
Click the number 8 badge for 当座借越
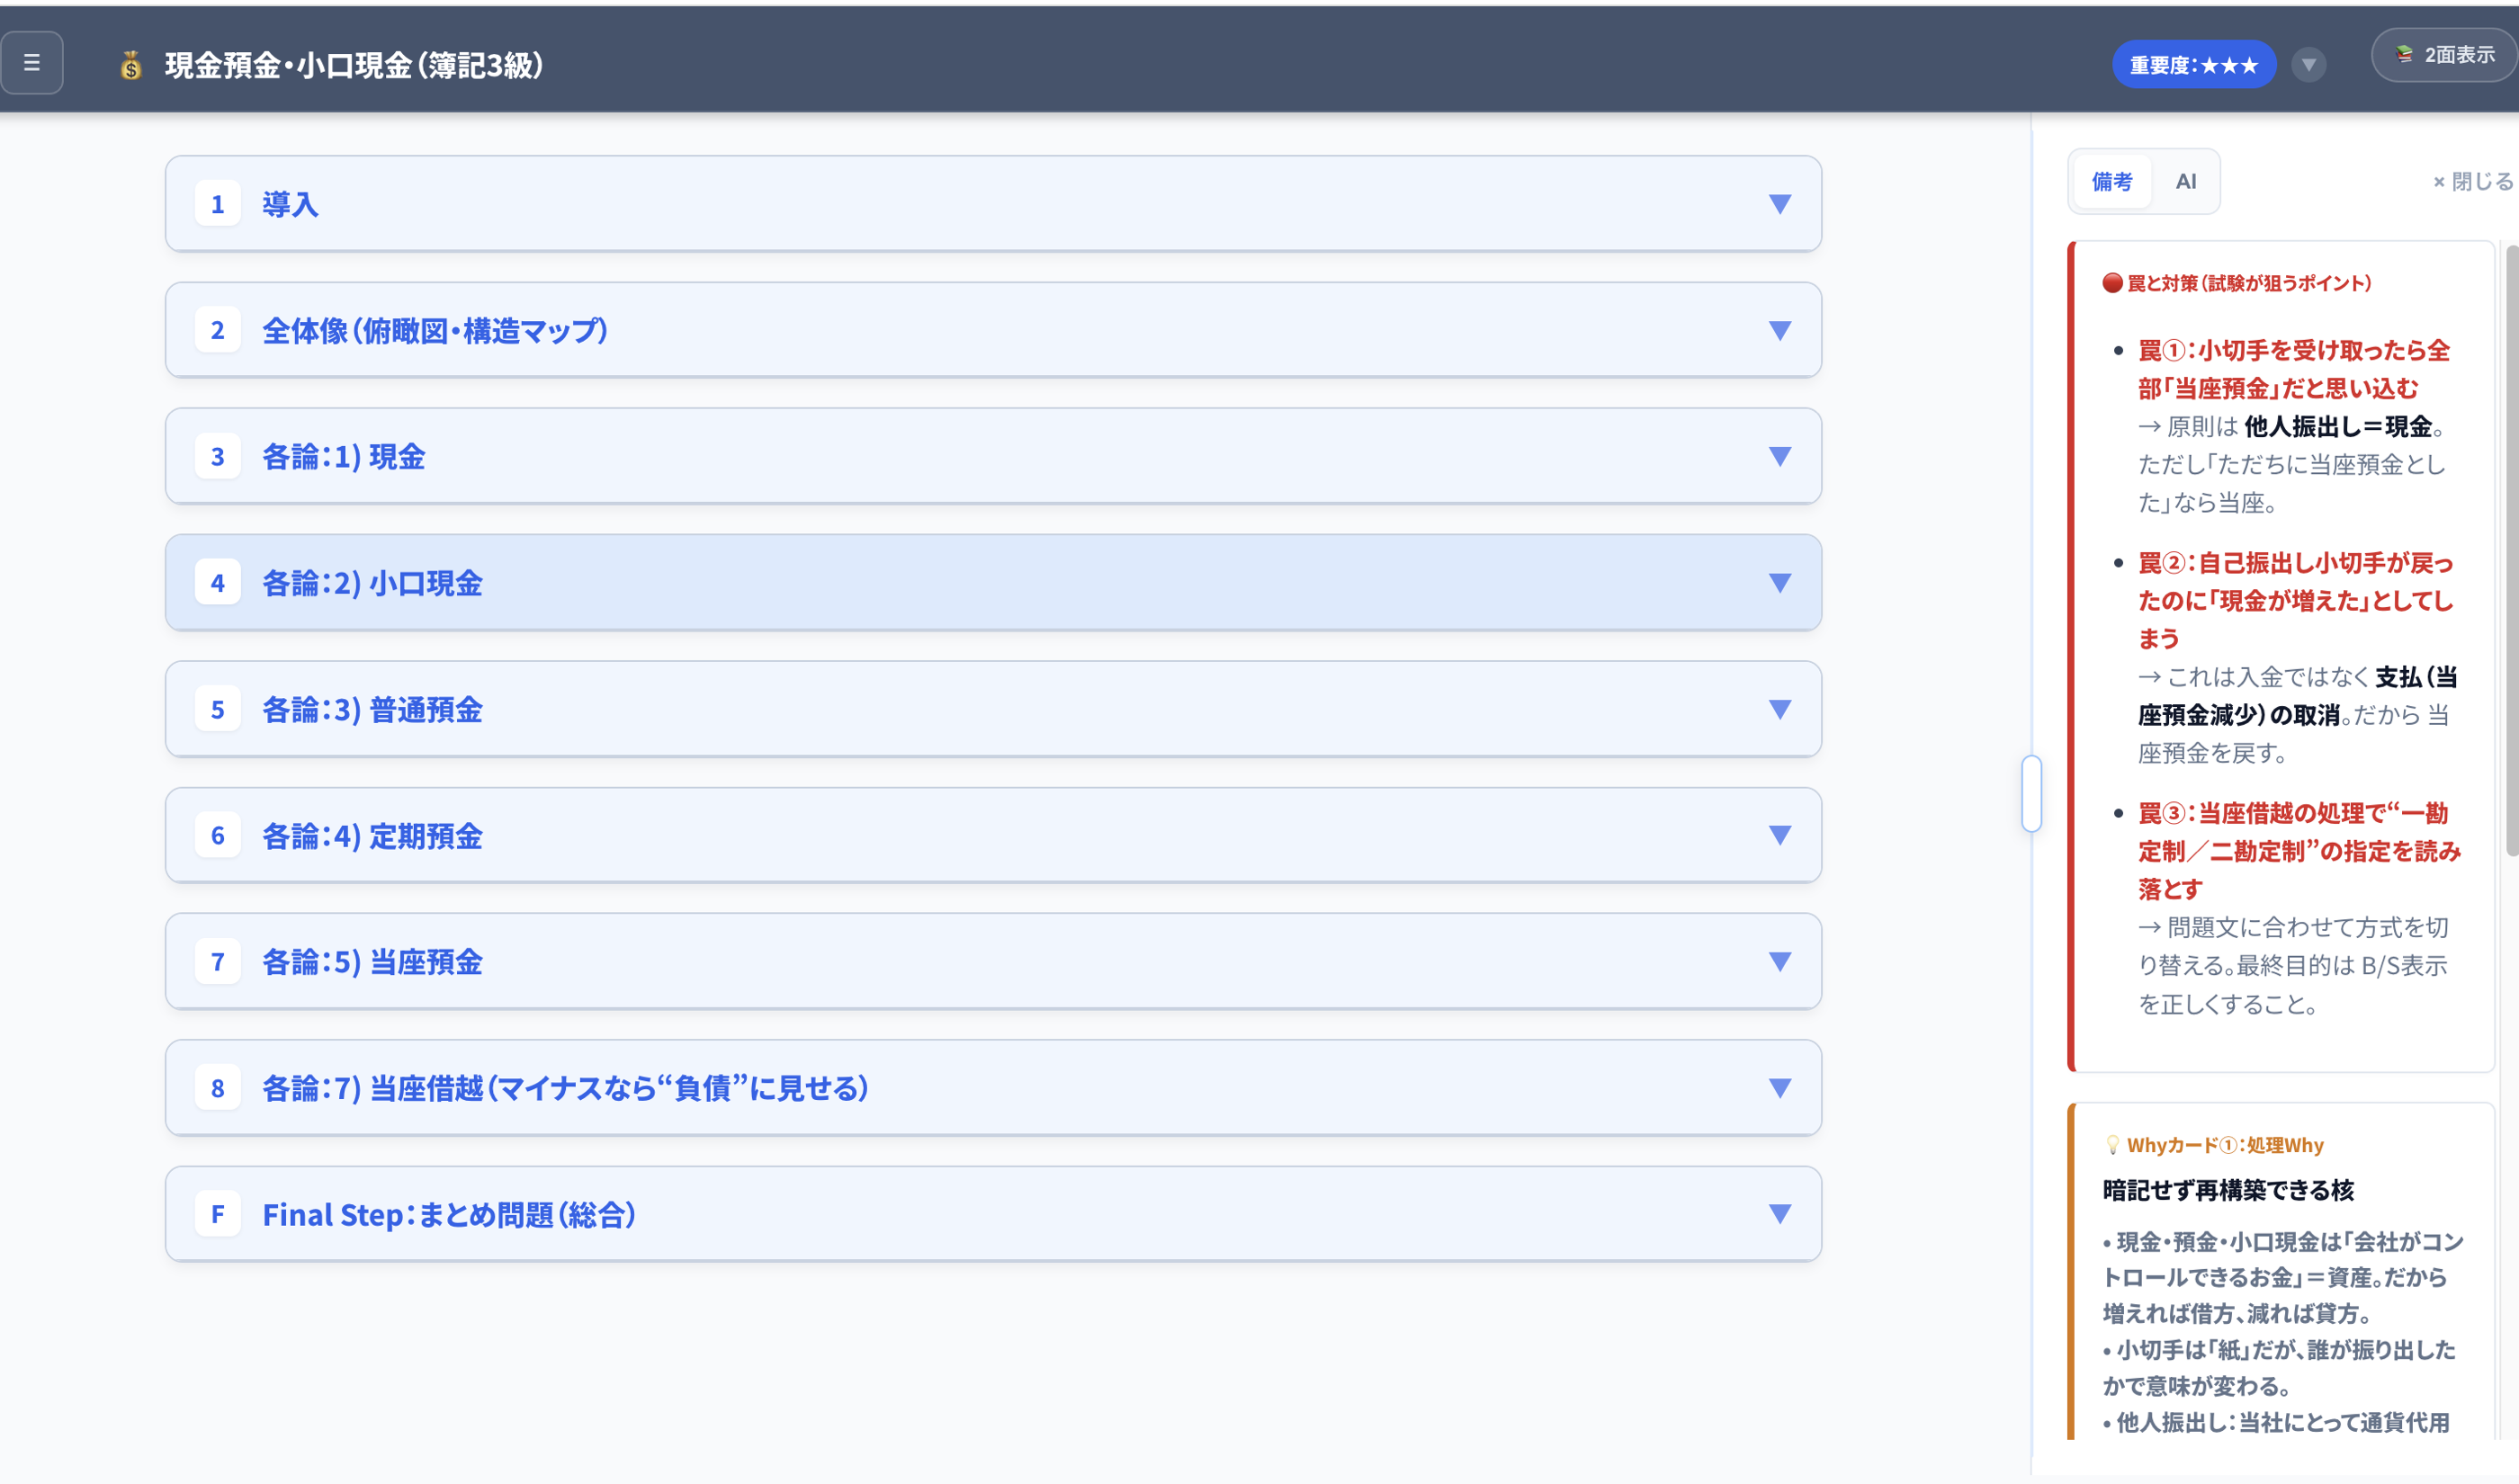coord(217,1088)
